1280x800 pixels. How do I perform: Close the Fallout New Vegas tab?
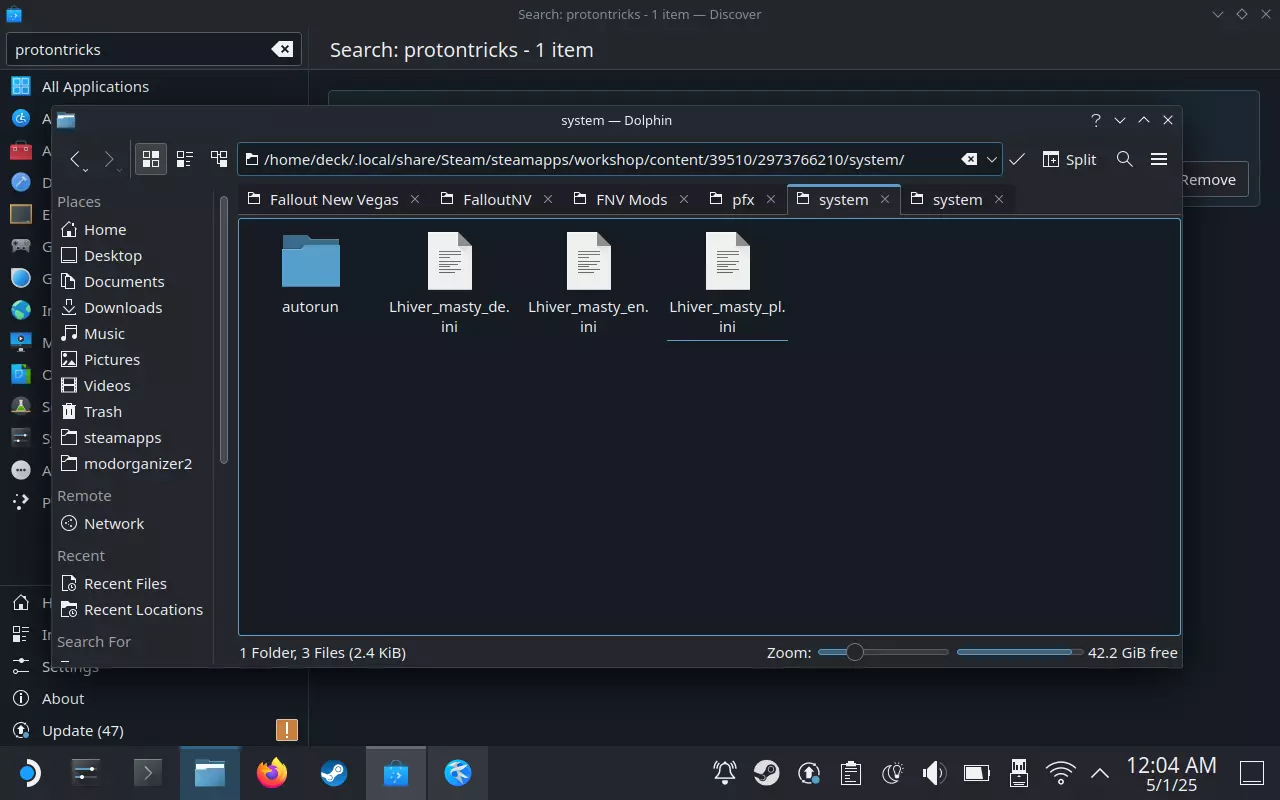pos(415,199)
